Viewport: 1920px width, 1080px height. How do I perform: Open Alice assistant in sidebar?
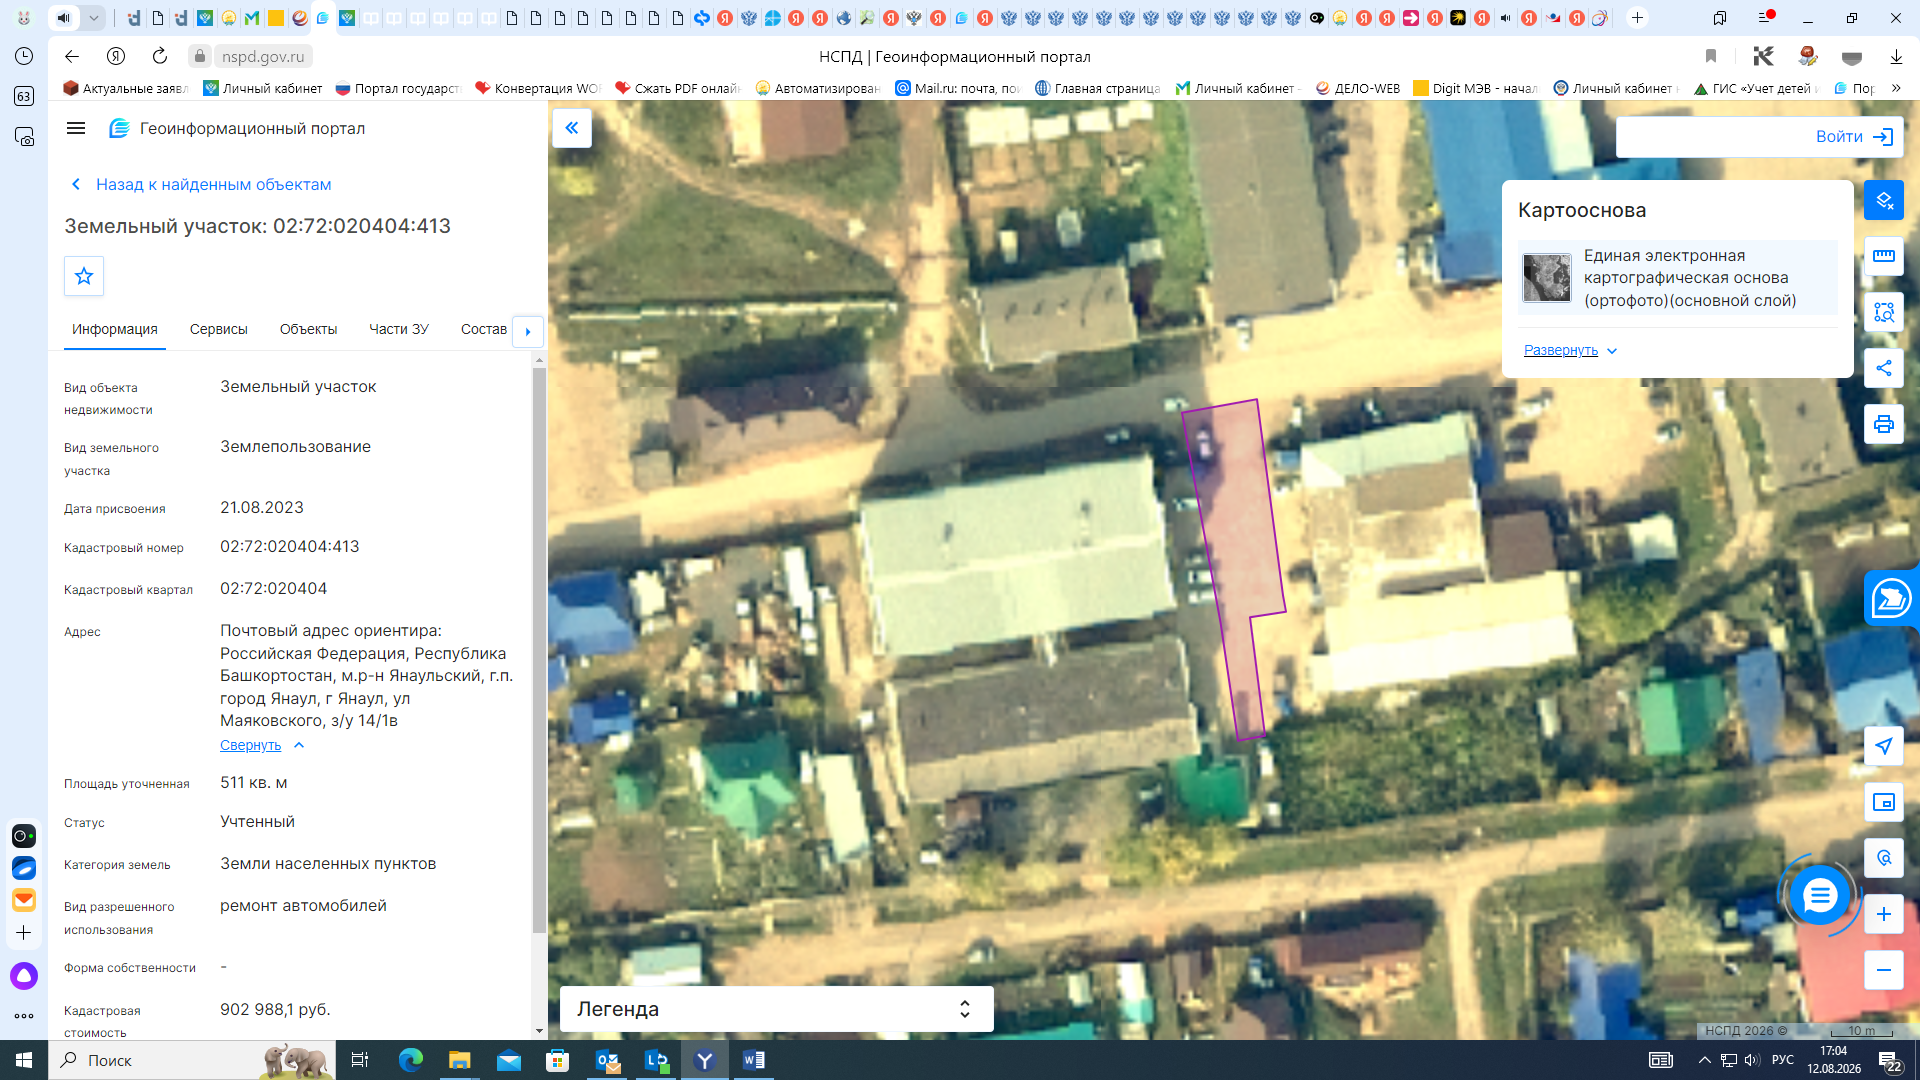[24, 976]
